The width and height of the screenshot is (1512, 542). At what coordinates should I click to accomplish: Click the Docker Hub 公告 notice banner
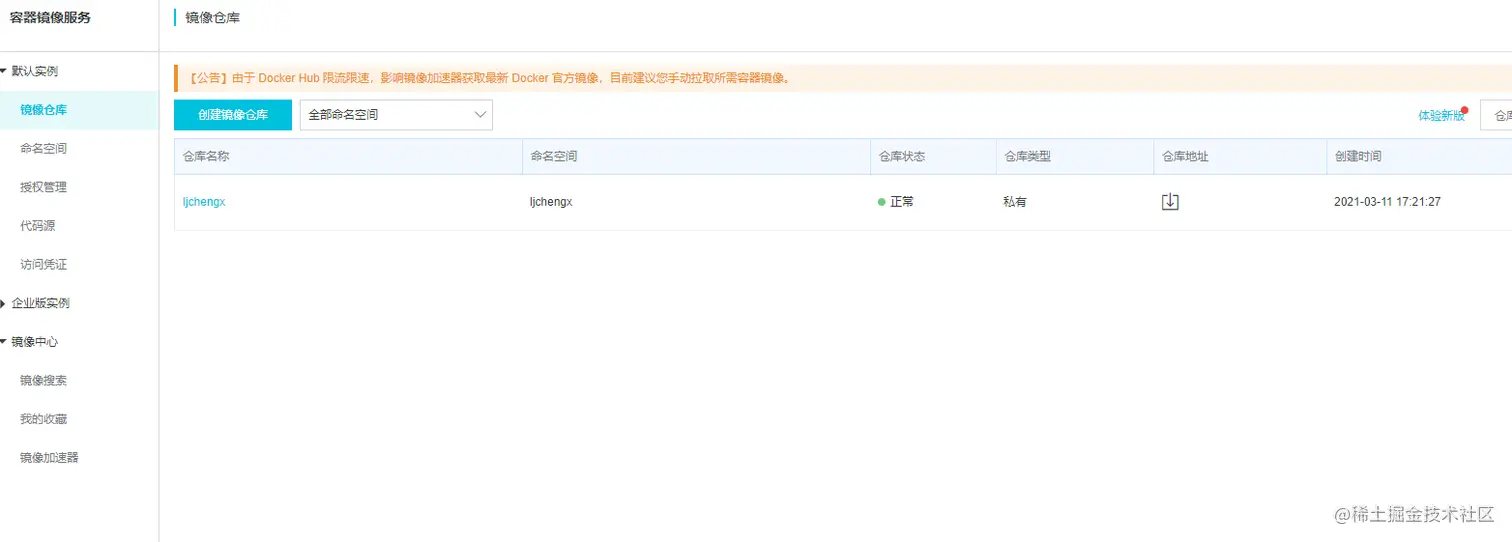coord(843,78)
